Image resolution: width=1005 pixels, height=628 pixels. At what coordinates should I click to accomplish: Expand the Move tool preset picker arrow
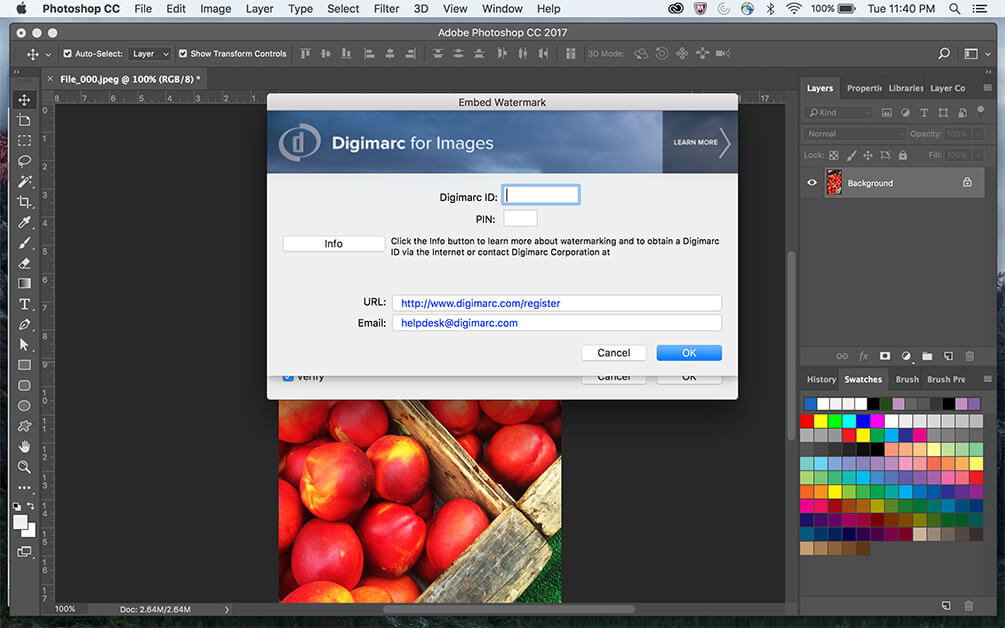click(x=48, y=54)
